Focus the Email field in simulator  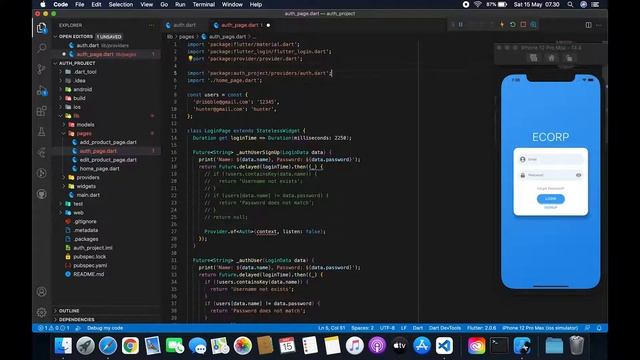click(551, 159)
